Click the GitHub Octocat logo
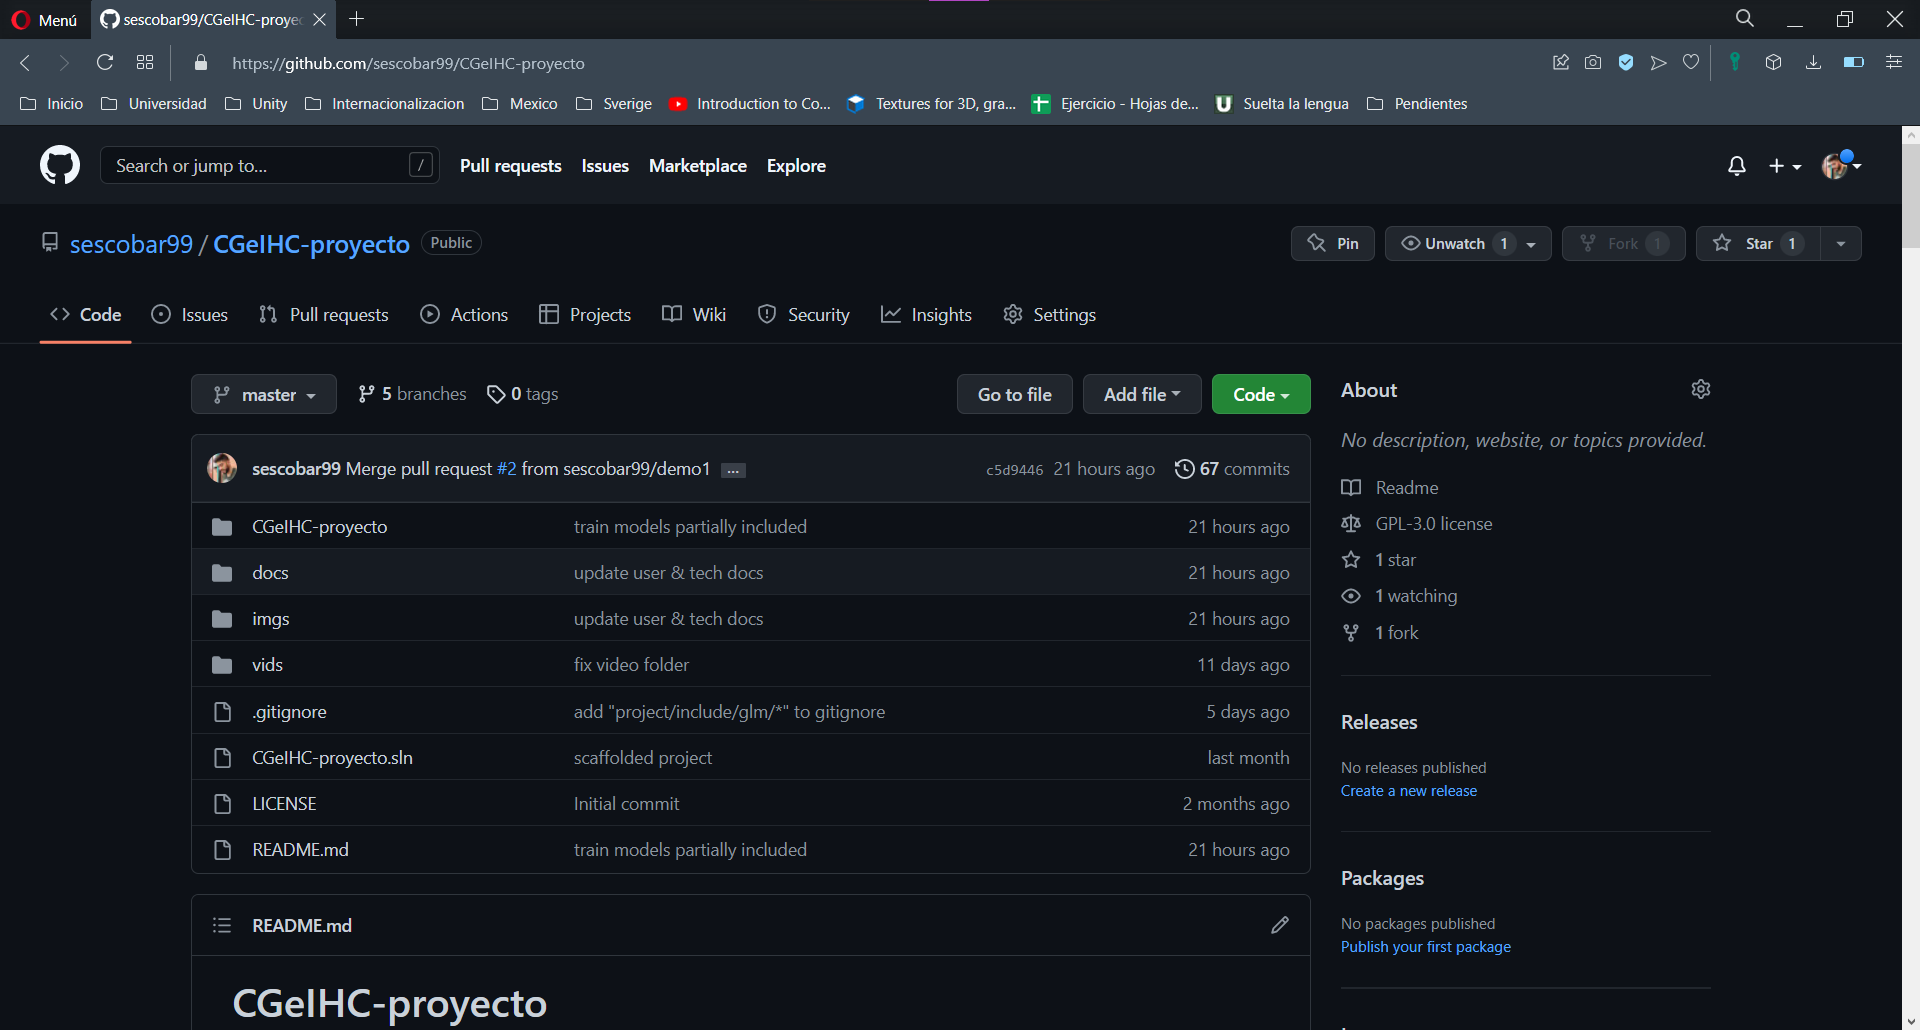Image resolution: width=1920 pixels, height=1030 pixels. point(60,165)
